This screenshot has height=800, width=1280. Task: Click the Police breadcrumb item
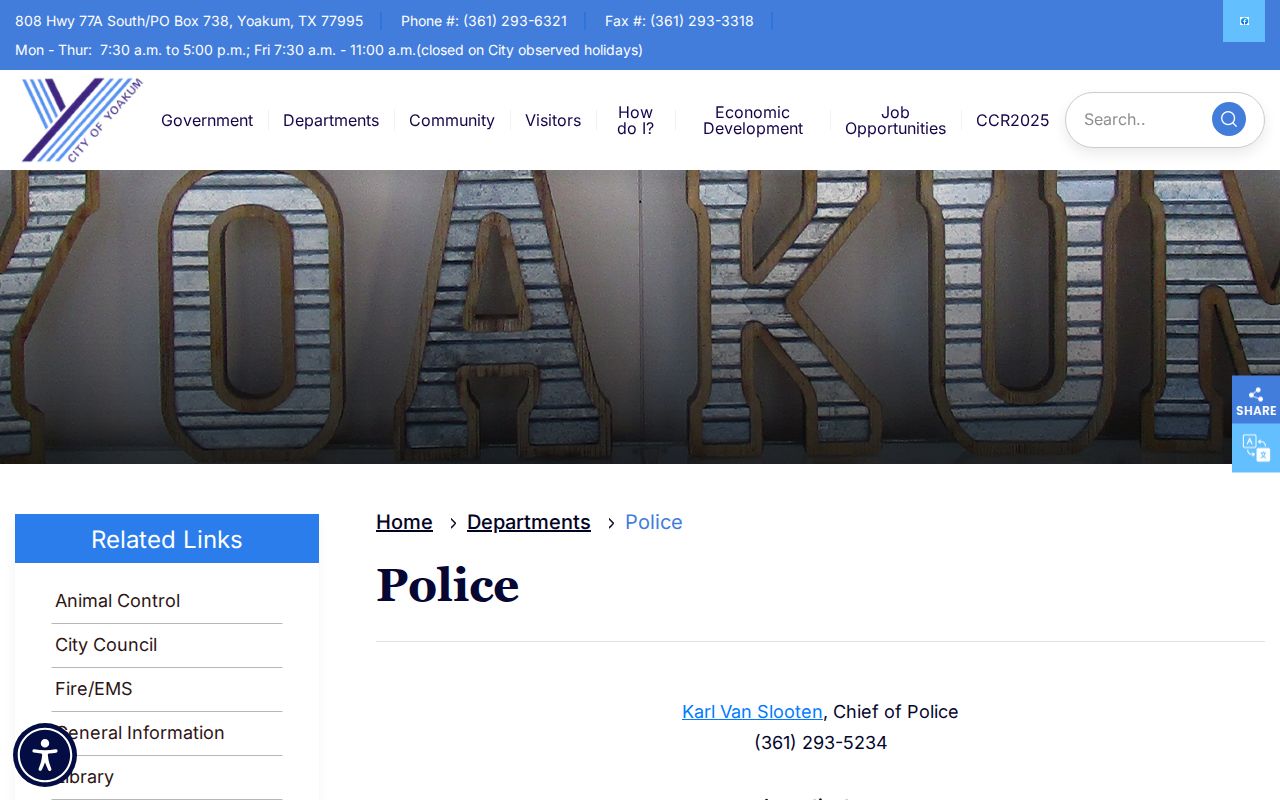[x=654, y=522]
